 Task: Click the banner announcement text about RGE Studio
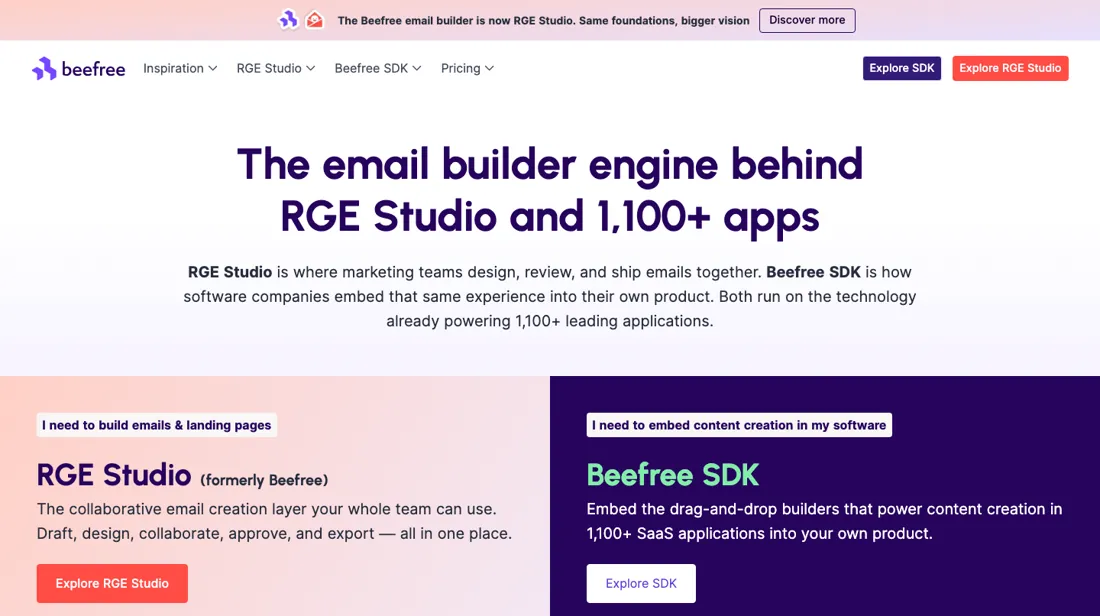click(x=544, y=20)
